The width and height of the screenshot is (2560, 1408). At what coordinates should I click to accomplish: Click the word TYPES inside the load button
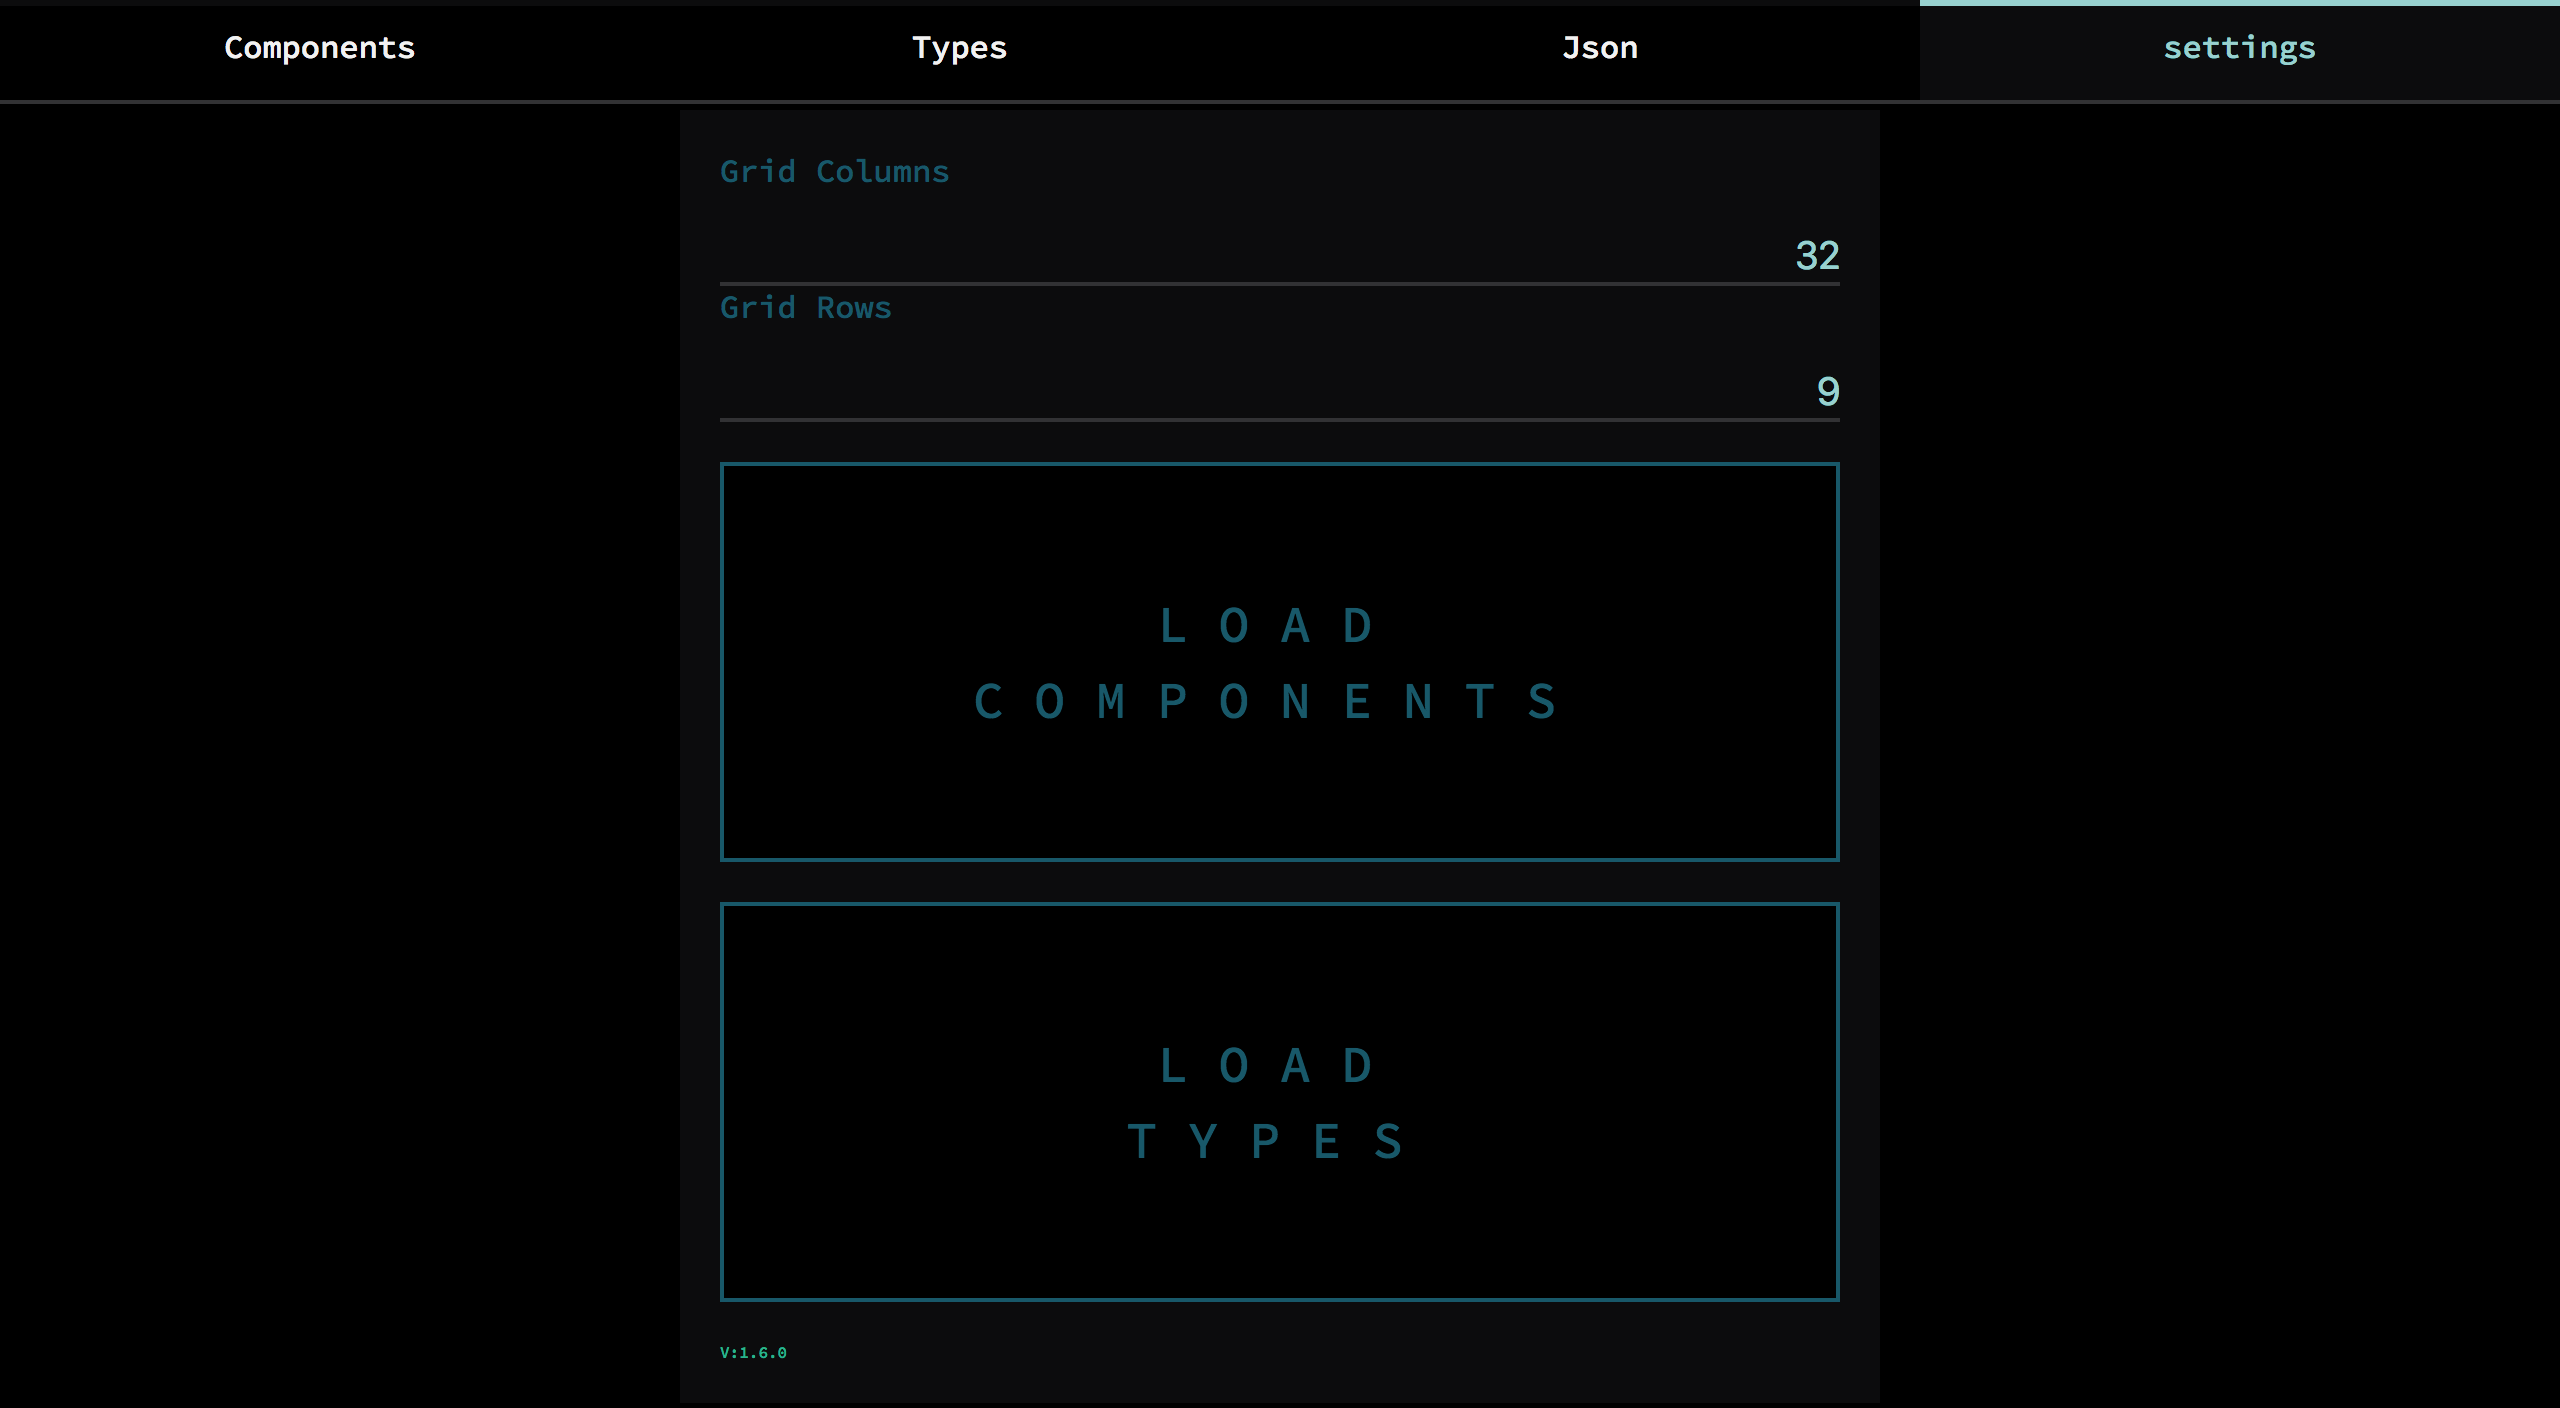pyautogui.click(x=1266, y=1142)
